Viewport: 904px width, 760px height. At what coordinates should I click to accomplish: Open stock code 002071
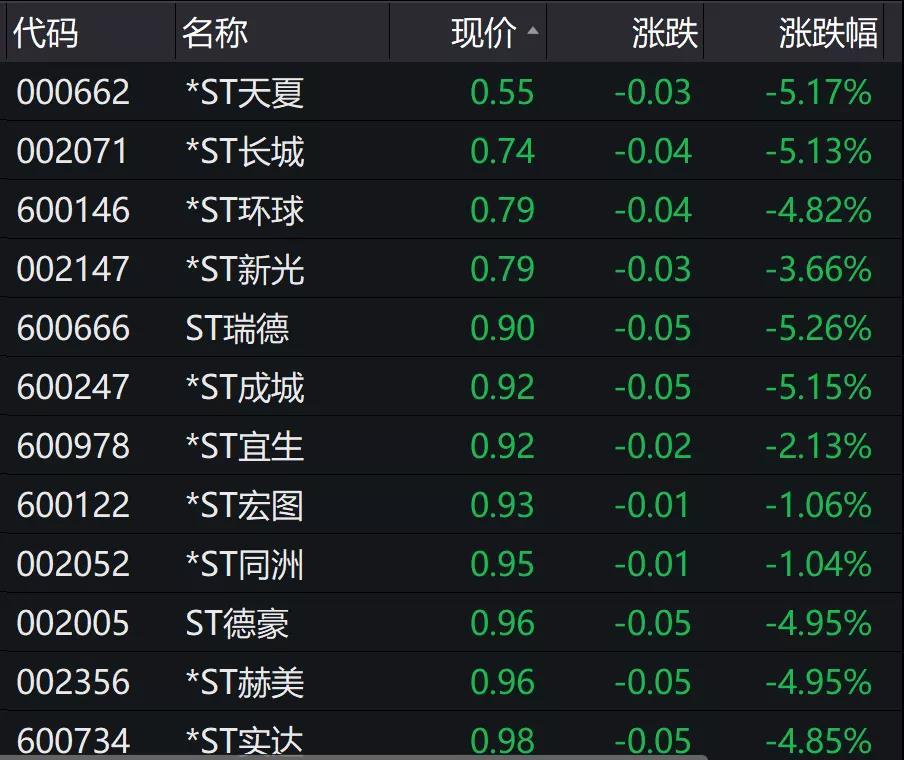73,152
